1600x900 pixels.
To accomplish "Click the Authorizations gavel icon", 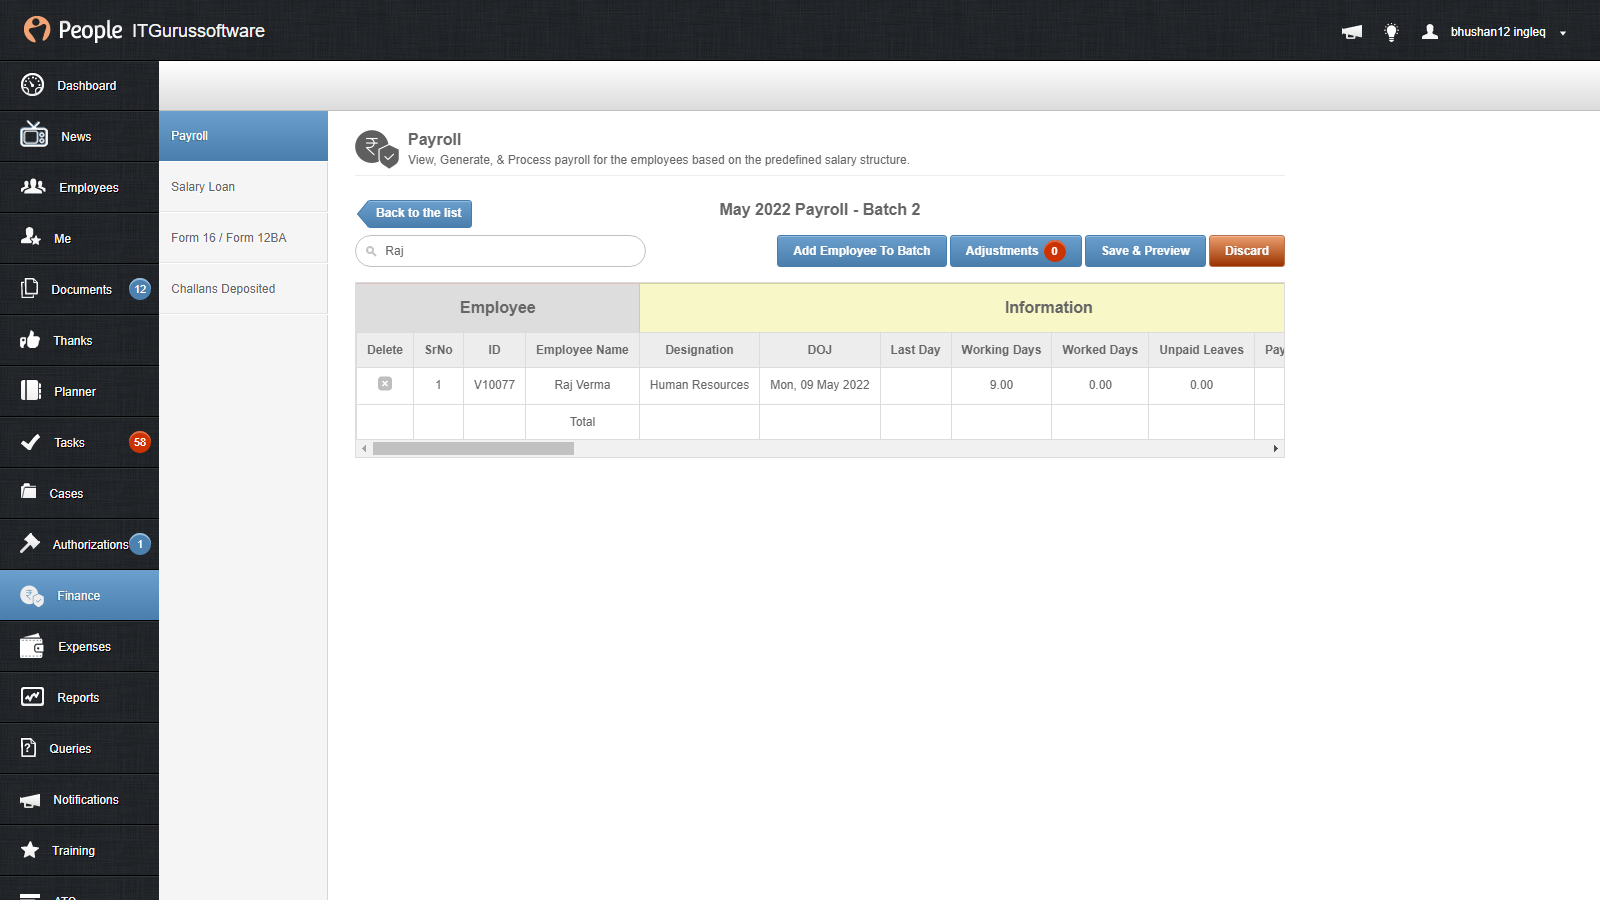I will tap(30, 543).
